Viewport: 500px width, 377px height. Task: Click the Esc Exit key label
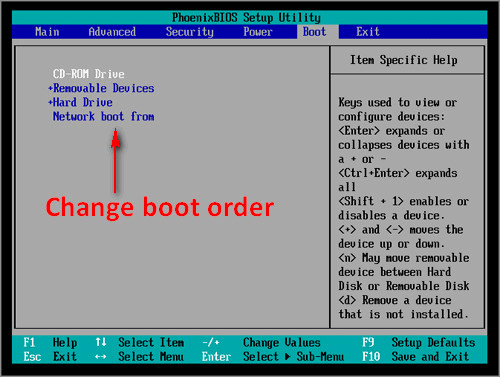(50, 357)
